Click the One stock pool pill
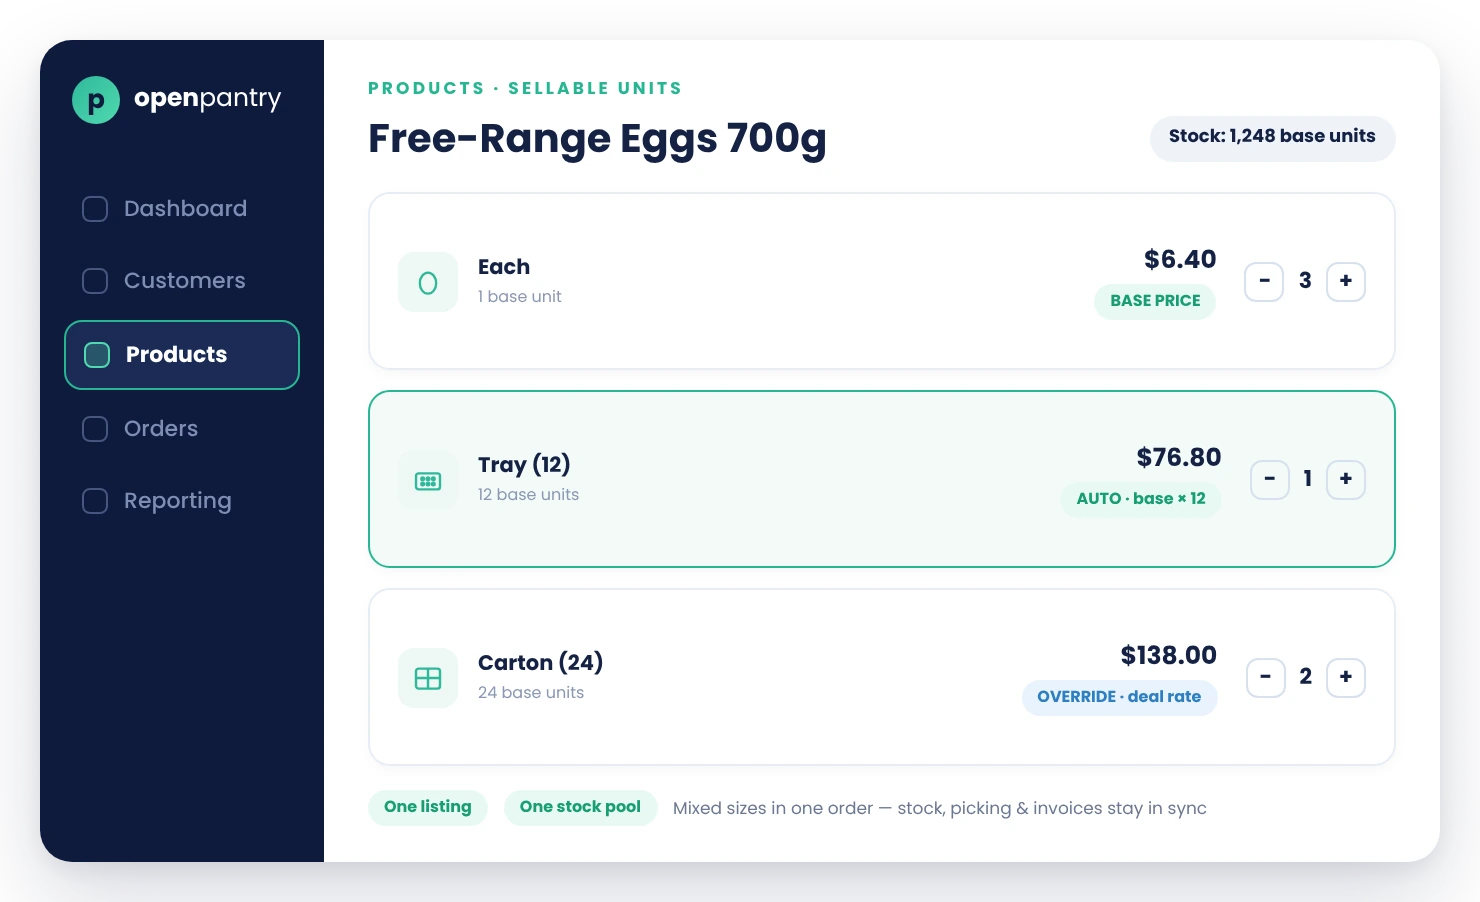The image size is (1480, 902). (580, 807)
